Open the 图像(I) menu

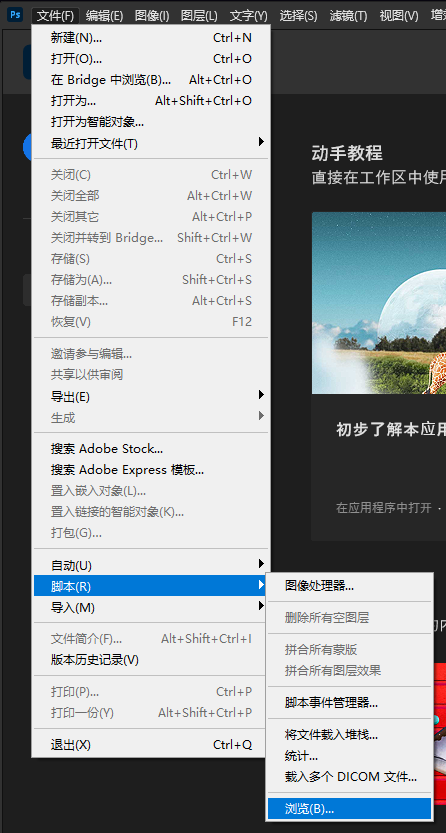(x=152, y=15)
